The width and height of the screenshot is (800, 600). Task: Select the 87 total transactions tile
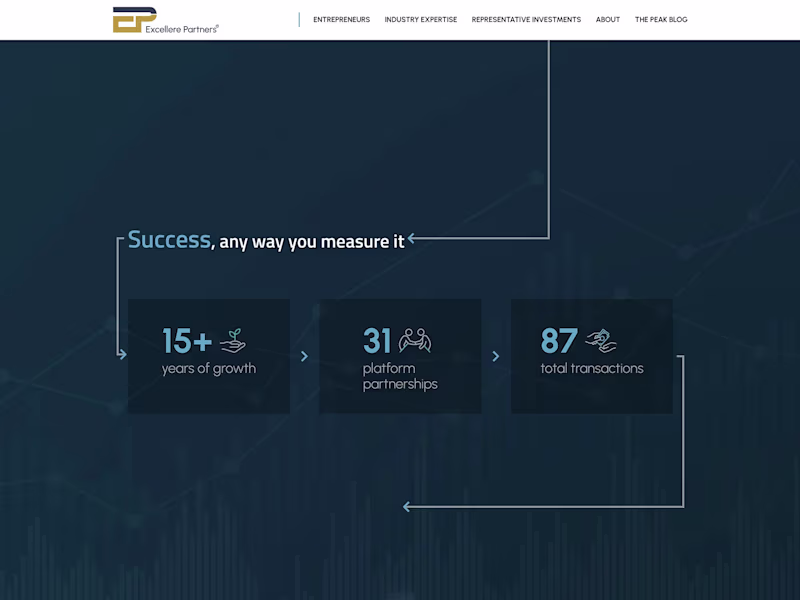click(591, 356)
